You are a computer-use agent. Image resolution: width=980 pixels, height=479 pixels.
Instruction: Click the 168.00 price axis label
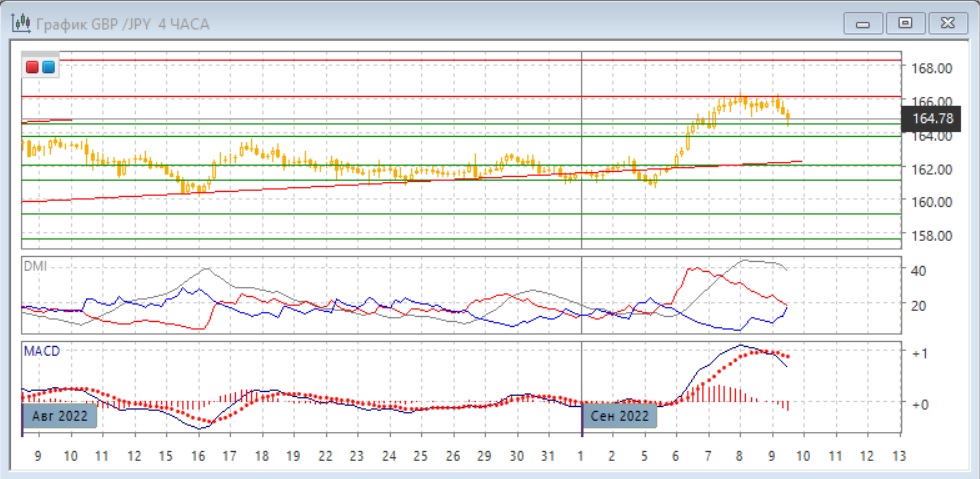click(929, 68)
